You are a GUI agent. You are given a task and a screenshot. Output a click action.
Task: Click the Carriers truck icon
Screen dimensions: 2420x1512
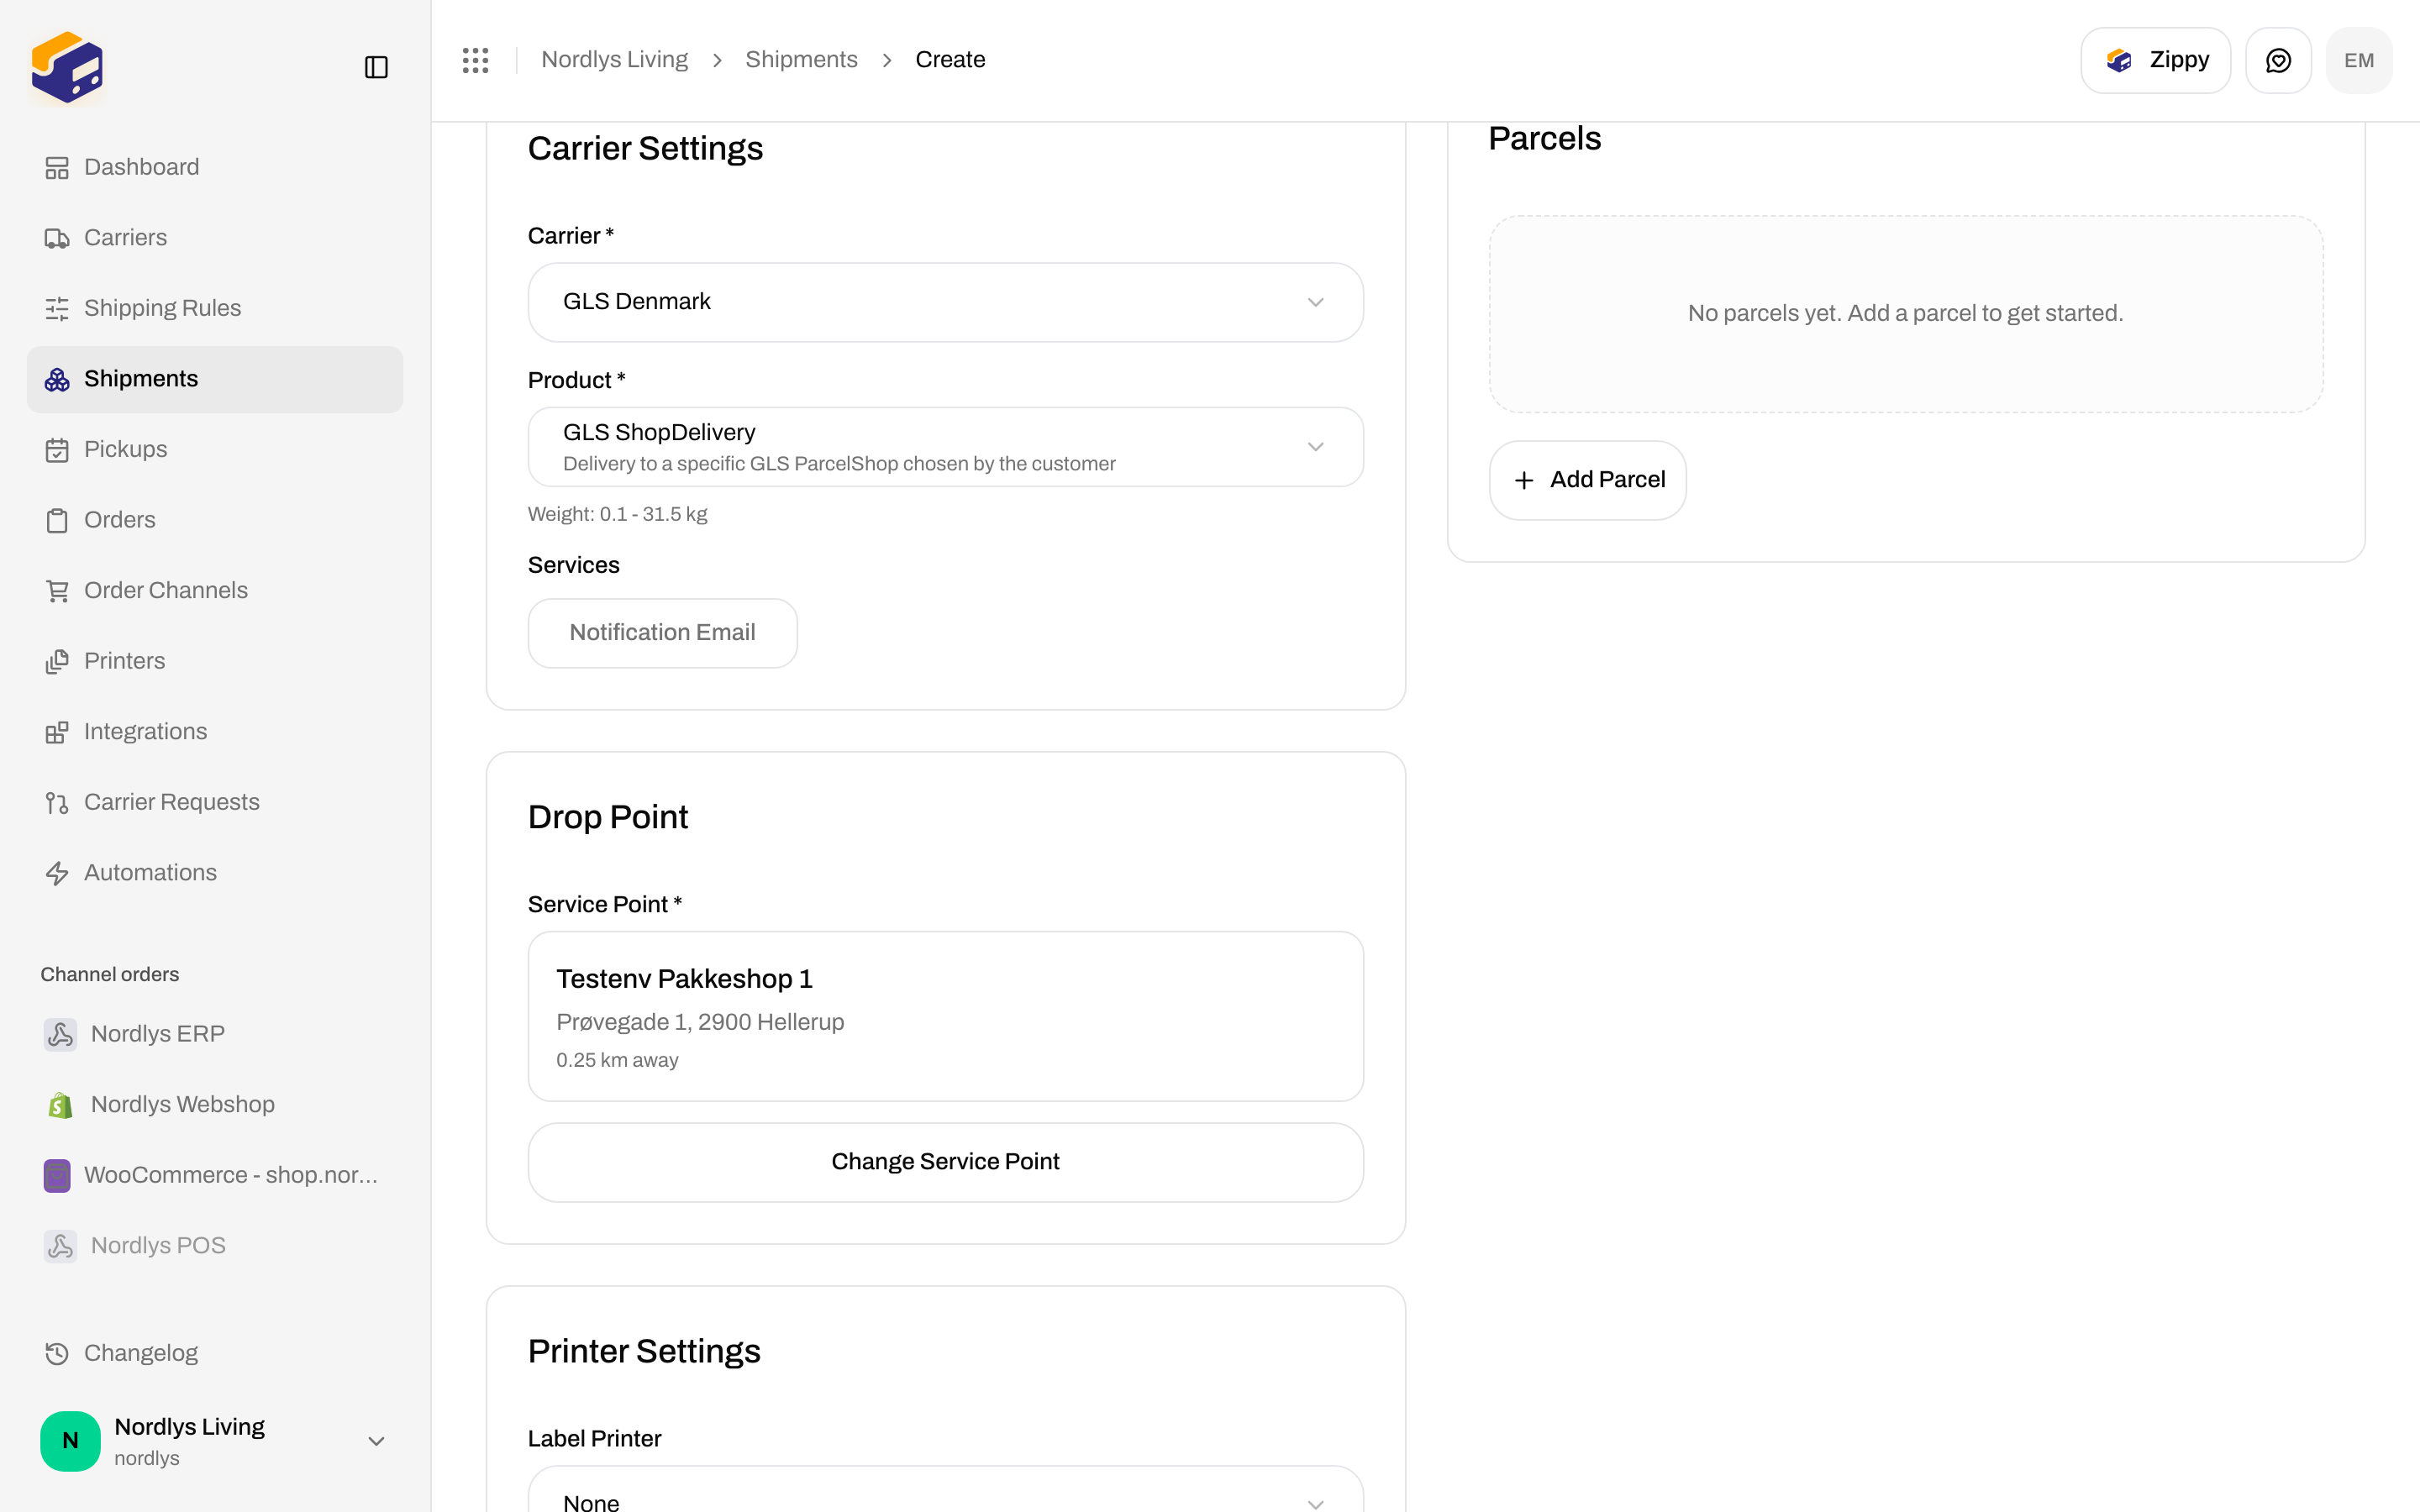click(57, 238)
